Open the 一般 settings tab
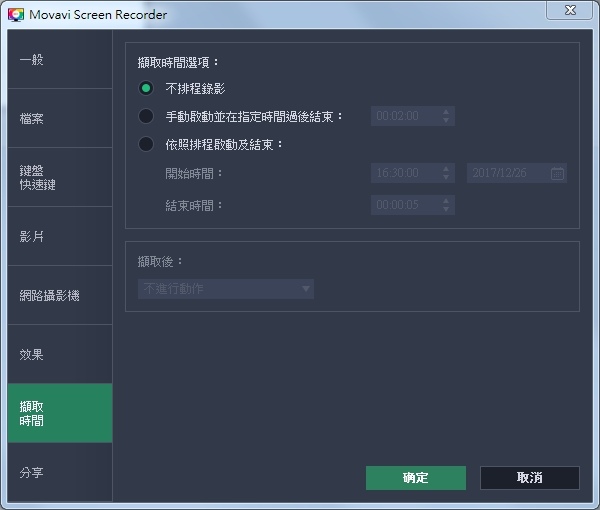The image size is (600, 510). [60, 59]
